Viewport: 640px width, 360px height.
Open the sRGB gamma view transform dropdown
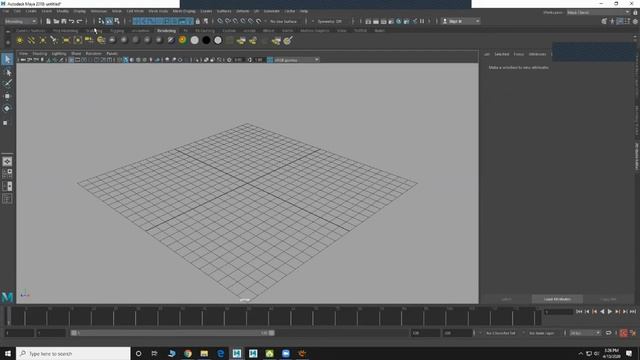[x=296, y=60]
